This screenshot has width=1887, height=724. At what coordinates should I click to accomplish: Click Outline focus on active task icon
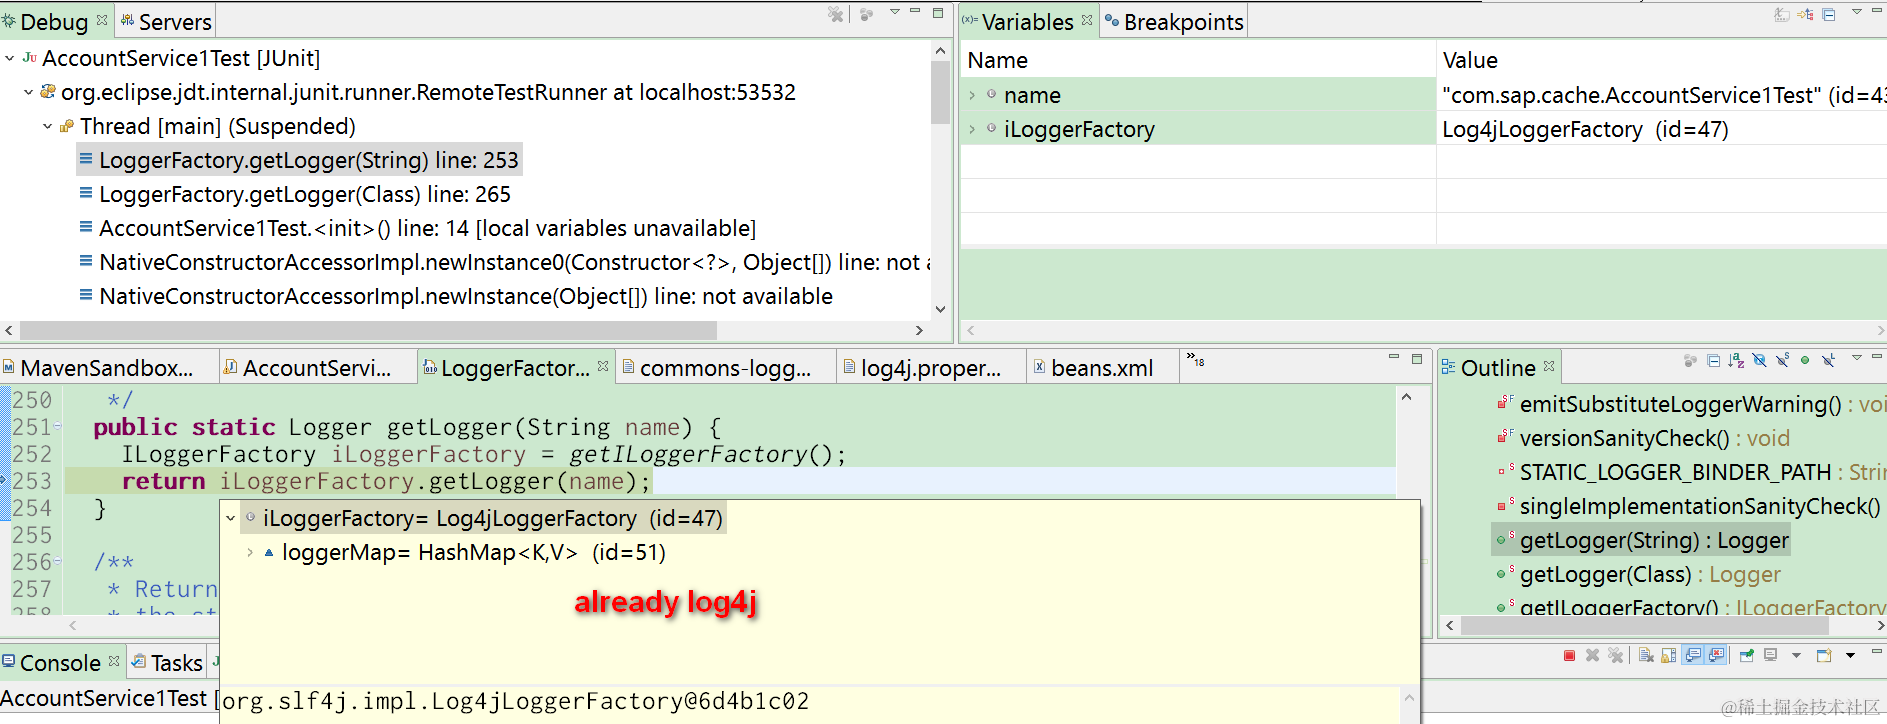pyautogui.click(x=1690, y=361)
